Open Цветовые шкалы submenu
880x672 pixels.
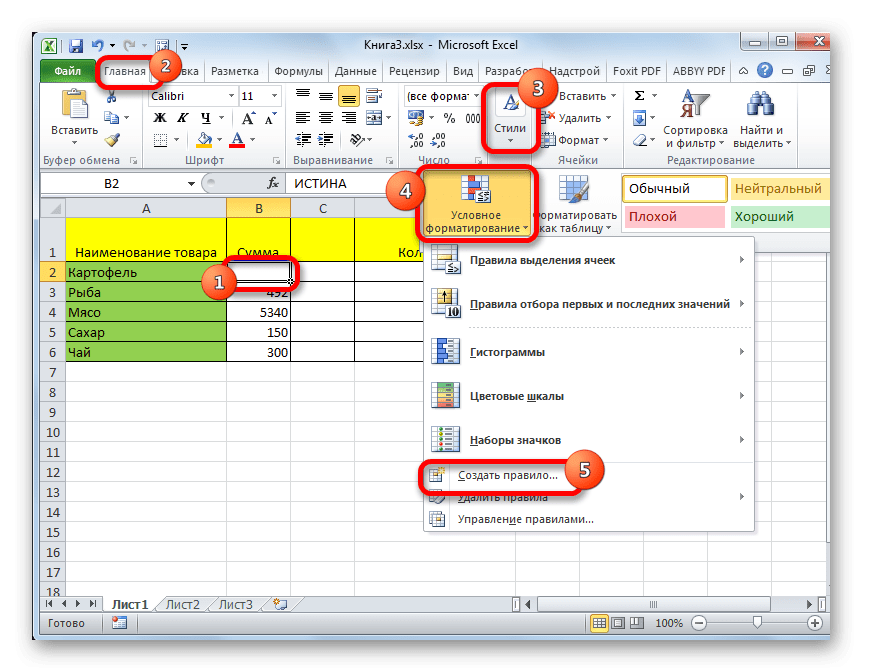[x=589, y=396]
